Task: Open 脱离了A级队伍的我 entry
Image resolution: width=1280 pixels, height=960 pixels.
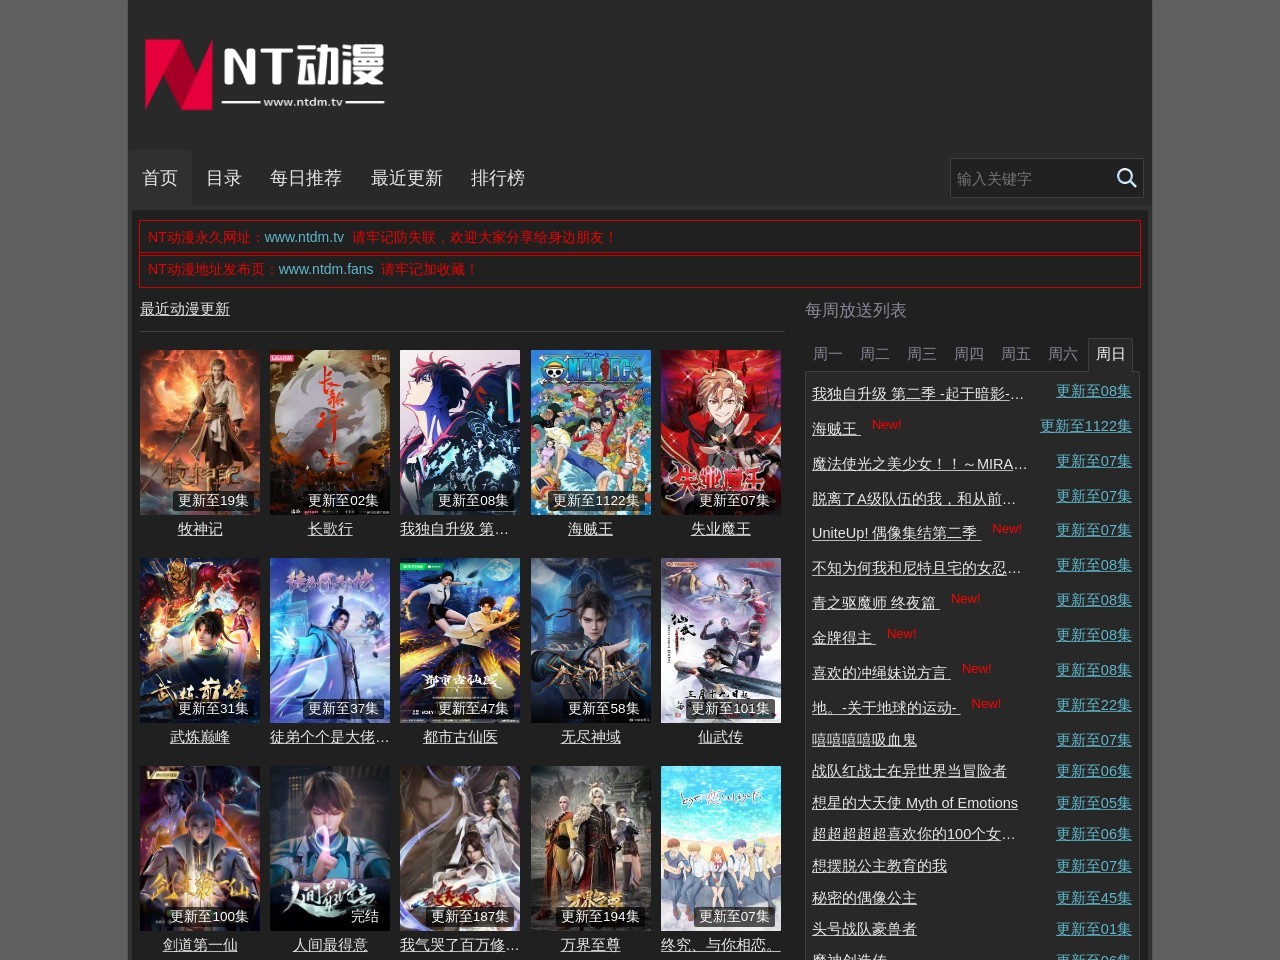Action: [914, 499]
